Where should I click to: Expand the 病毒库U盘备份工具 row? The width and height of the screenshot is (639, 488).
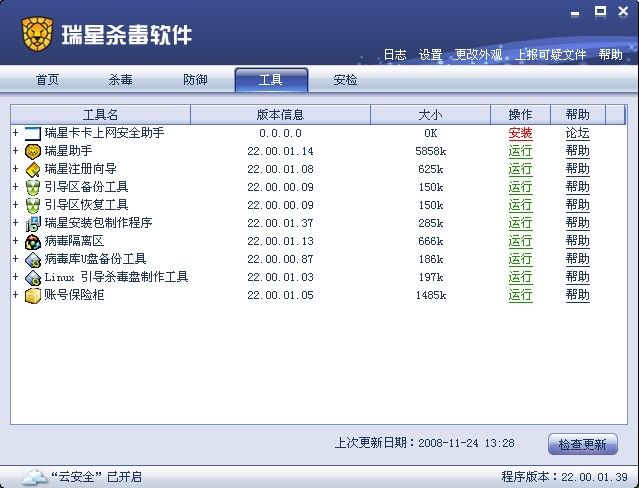coord(15,258)
